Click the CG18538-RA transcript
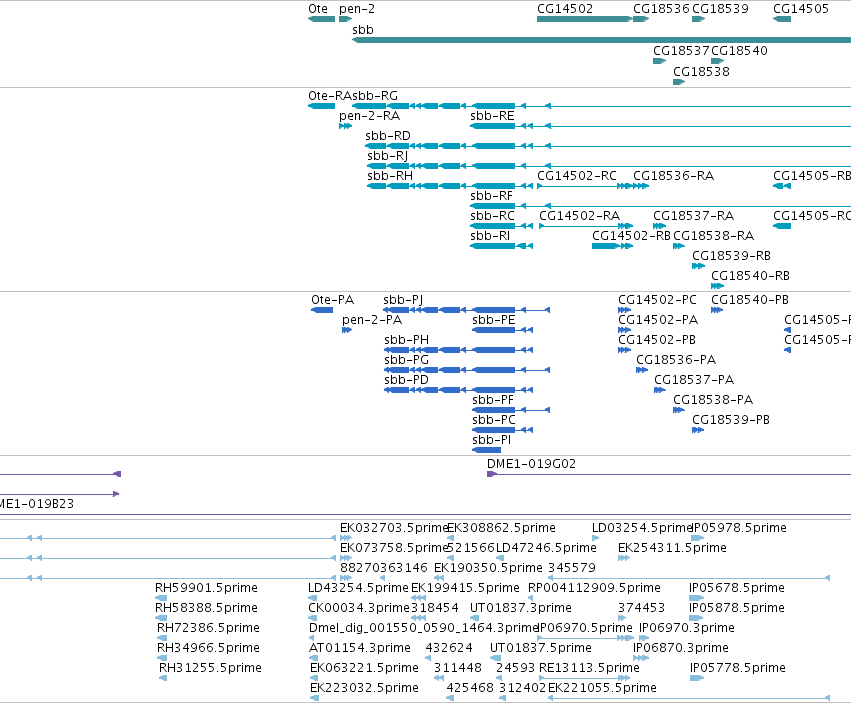The height and width of the screenshot is (703, 851). point(679,246)
